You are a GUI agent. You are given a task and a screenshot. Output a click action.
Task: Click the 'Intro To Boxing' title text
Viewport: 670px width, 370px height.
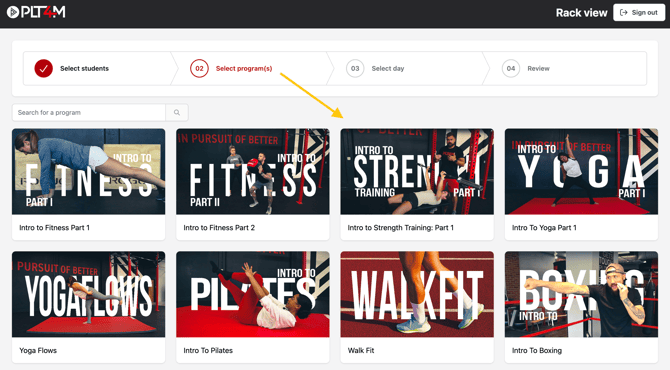[x=537, y=350]
